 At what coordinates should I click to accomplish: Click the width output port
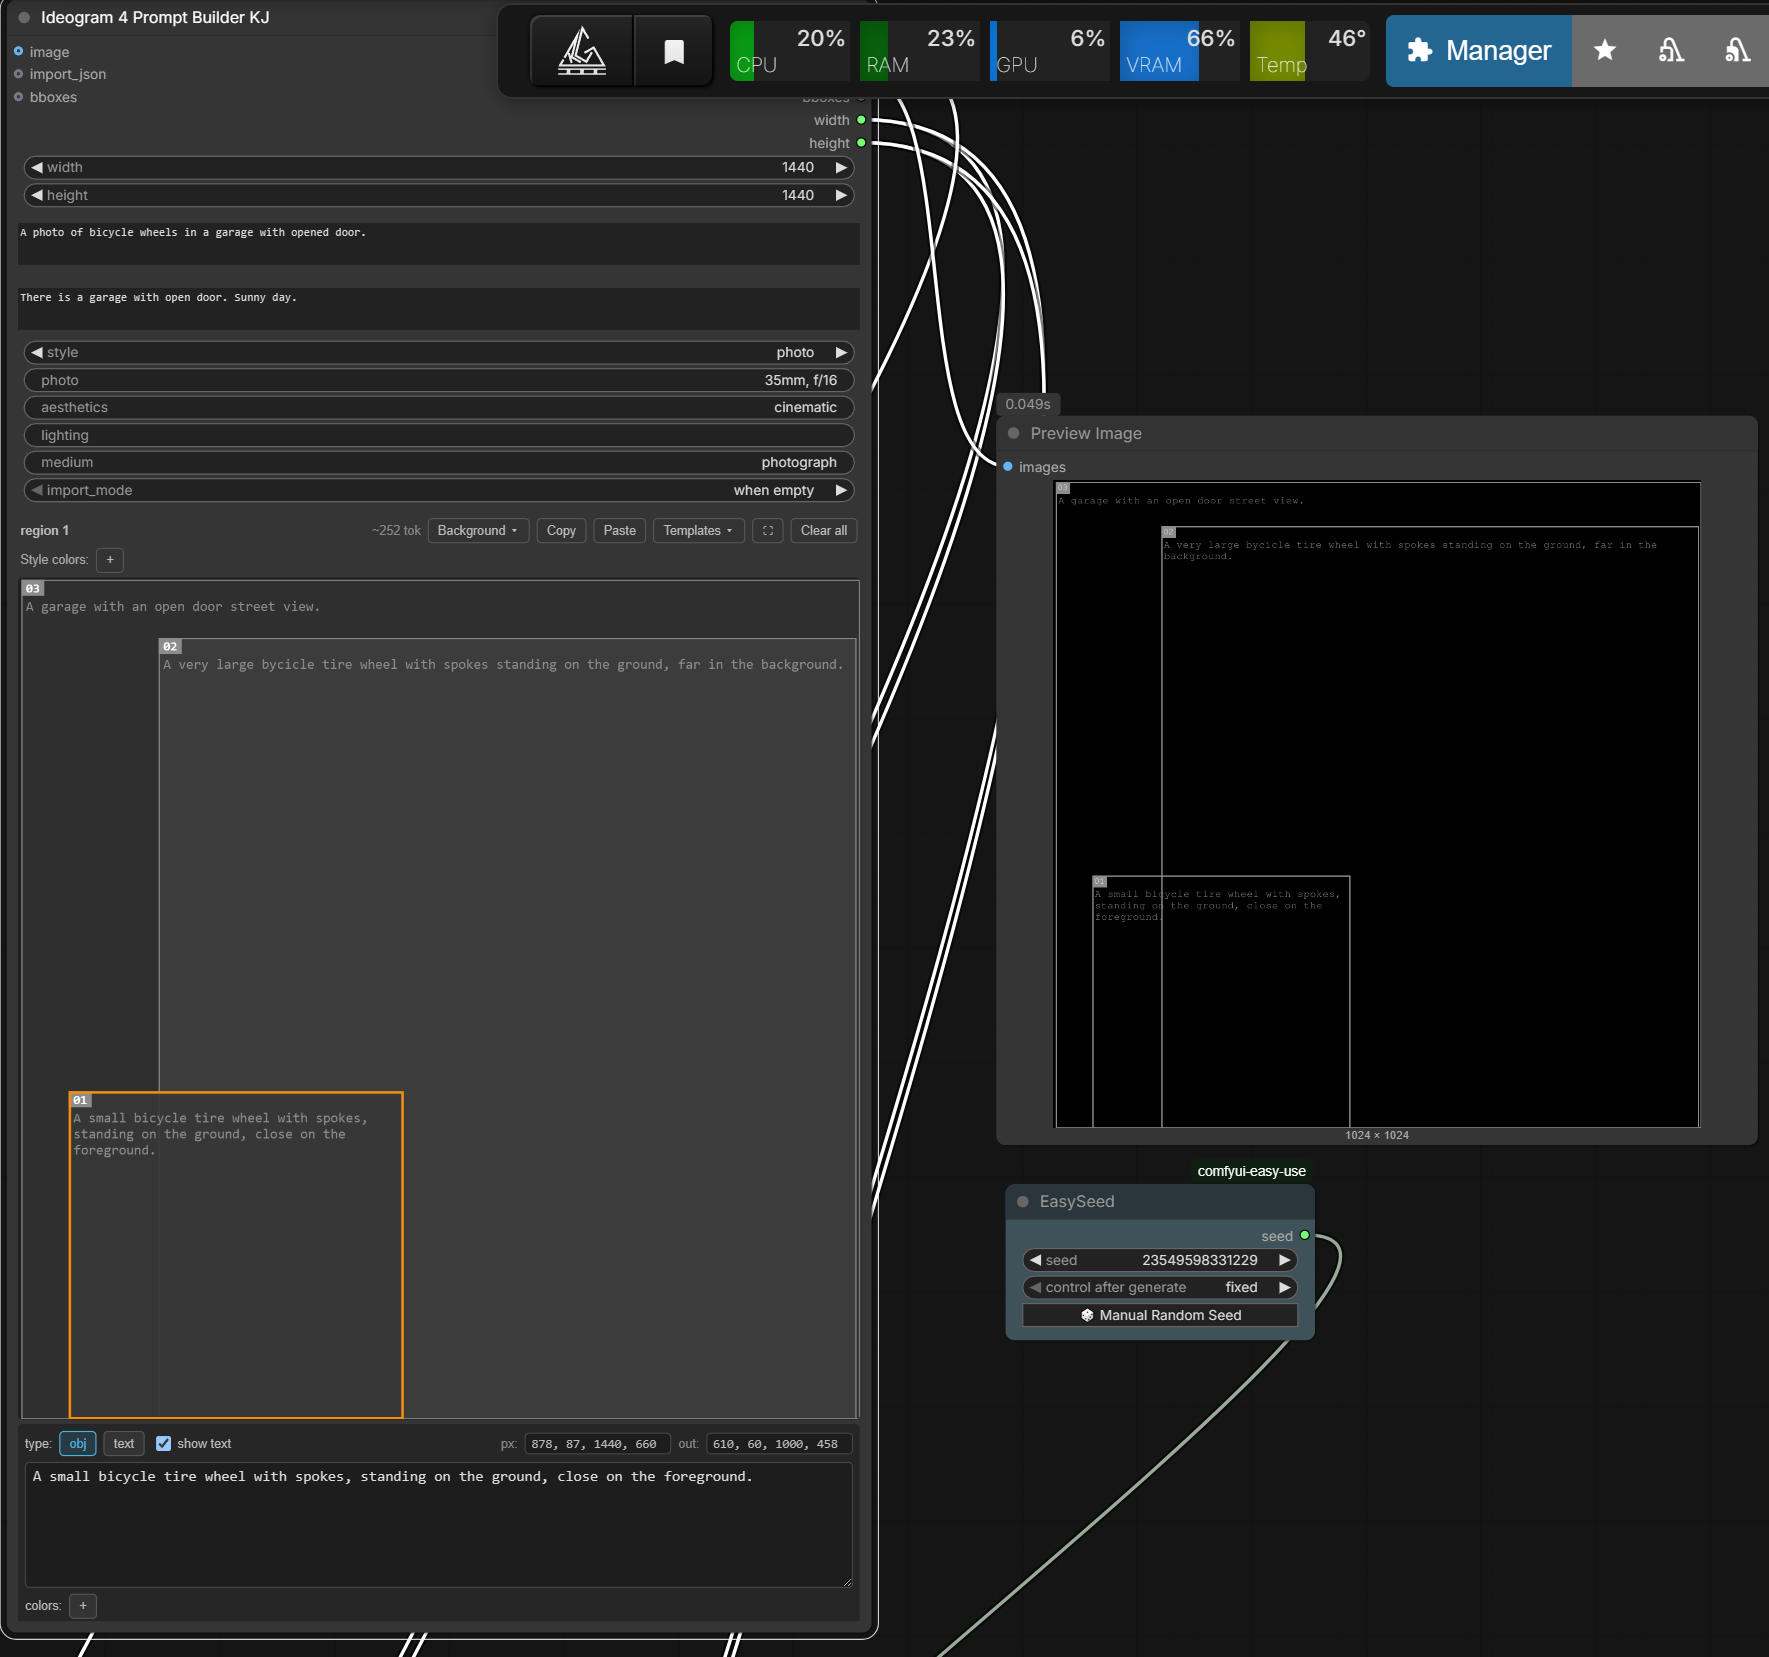click(x=861, y=120)
